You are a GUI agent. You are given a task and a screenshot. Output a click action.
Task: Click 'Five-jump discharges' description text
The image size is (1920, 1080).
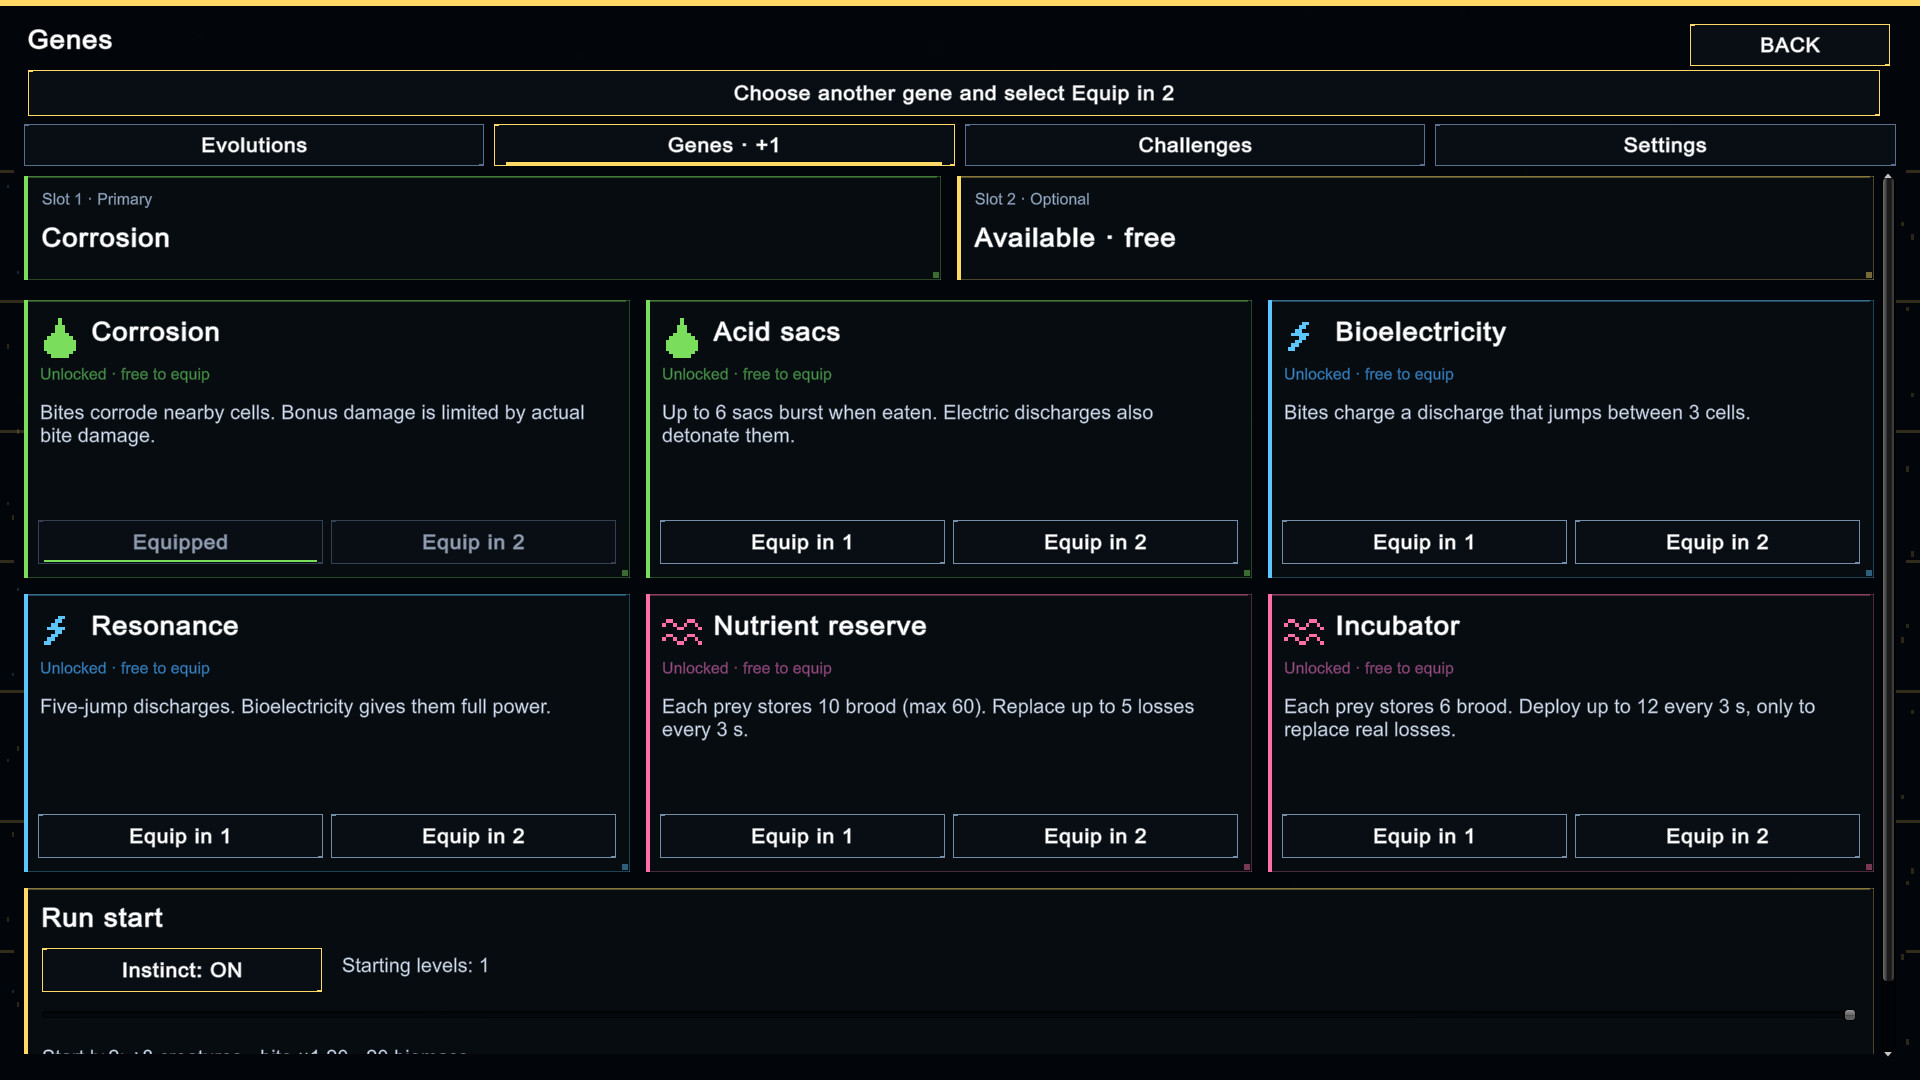click(x=295, y=707)
